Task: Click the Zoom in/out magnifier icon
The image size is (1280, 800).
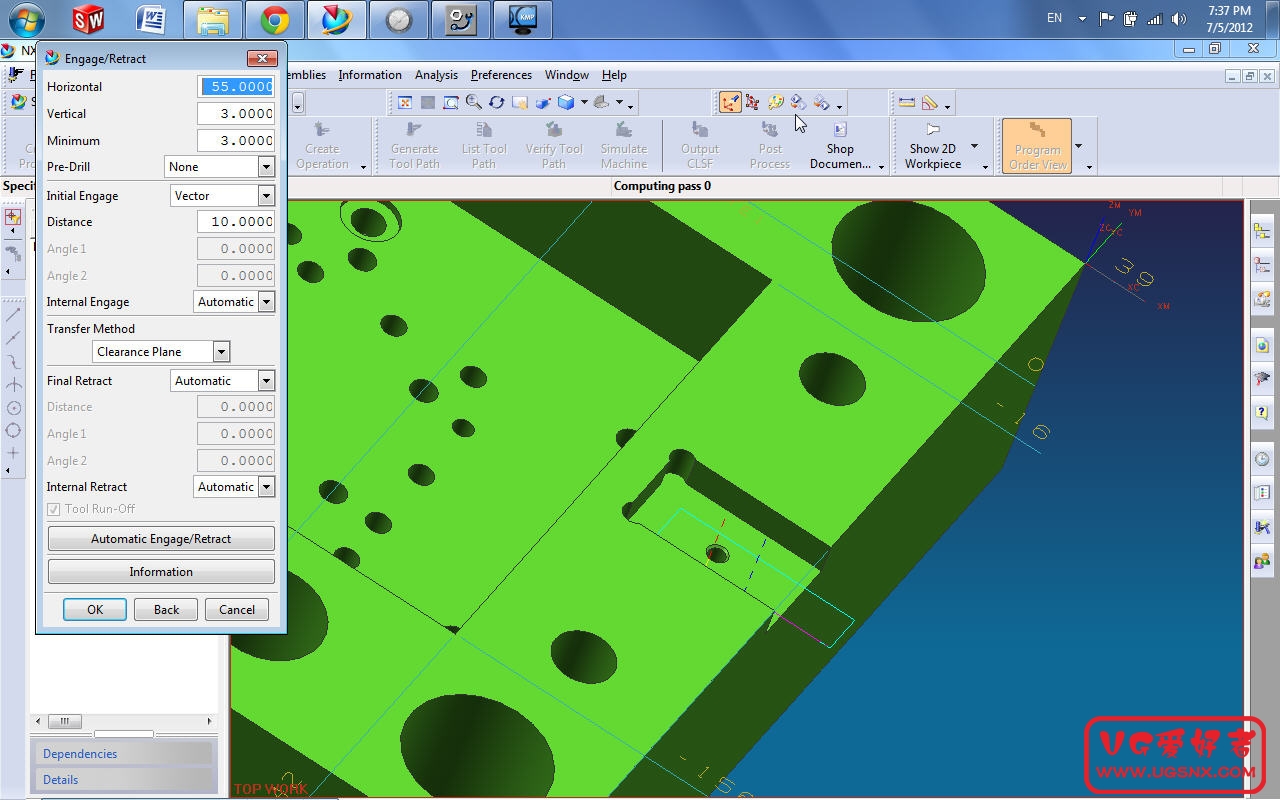Action: 474,102
